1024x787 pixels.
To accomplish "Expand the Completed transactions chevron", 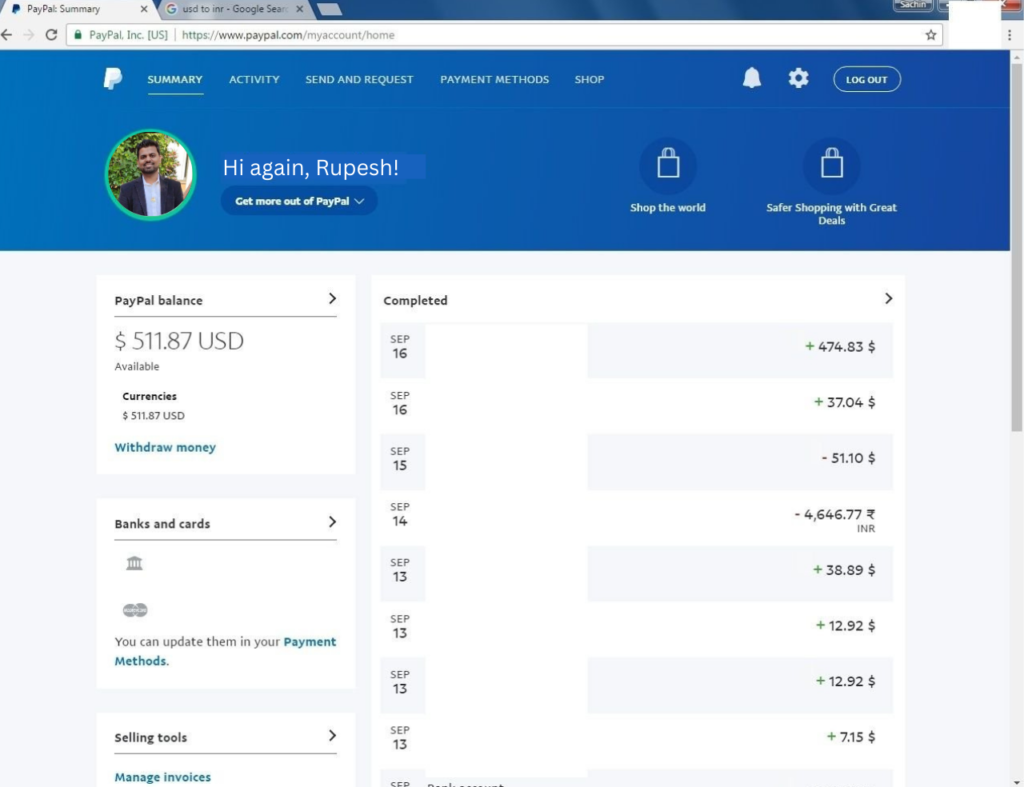I will (x=888, y=298).
